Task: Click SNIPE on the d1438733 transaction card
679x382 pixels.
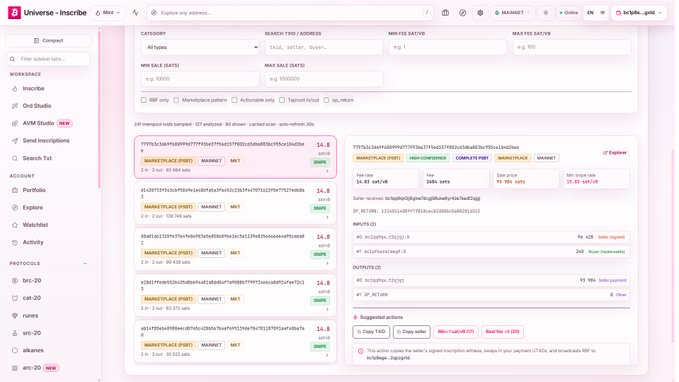Action: pos(320,208)
